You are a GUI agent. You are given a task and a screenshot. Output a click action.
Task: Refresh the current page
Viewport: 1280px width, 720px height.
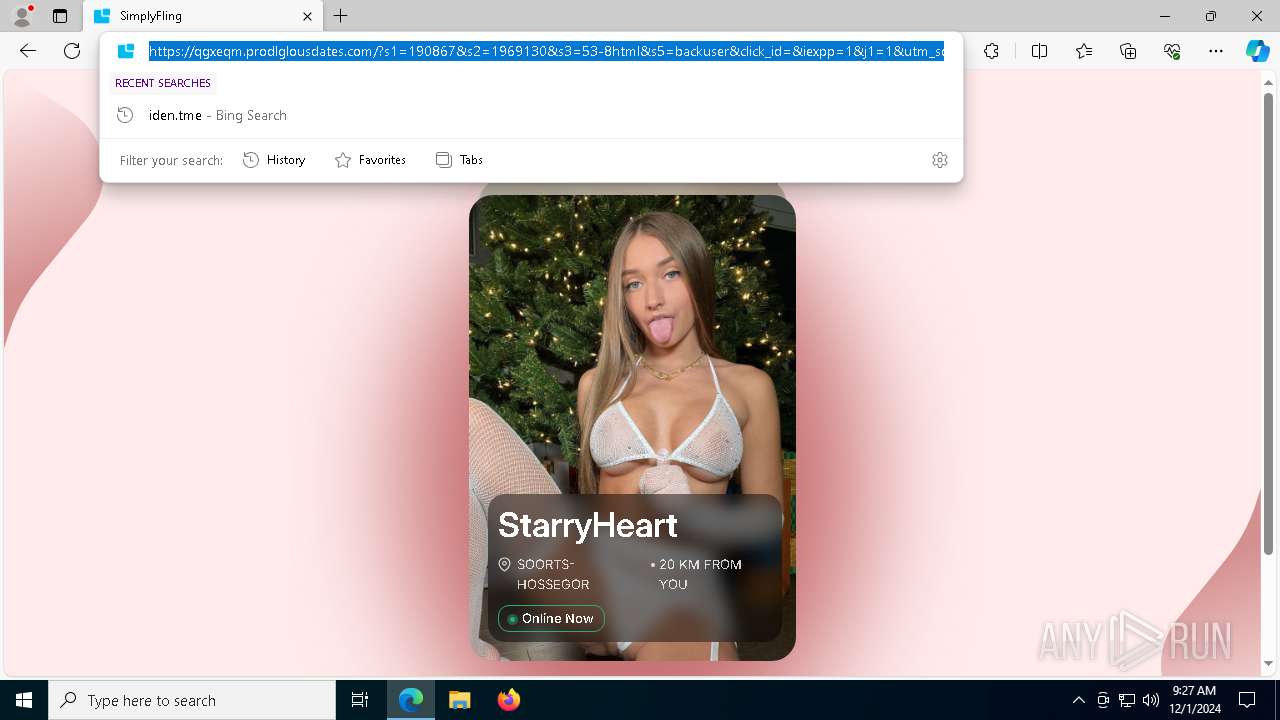pyautogui.click(x=72, y=51)
